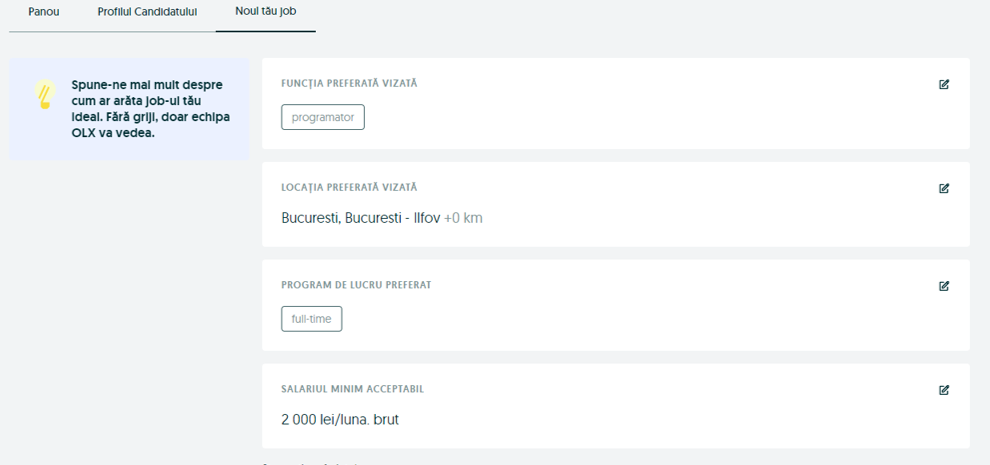The width and height of the screenshot is (990, 465).
Task: Click the '+0 km' distance text
Action: [x=463, y=218]
